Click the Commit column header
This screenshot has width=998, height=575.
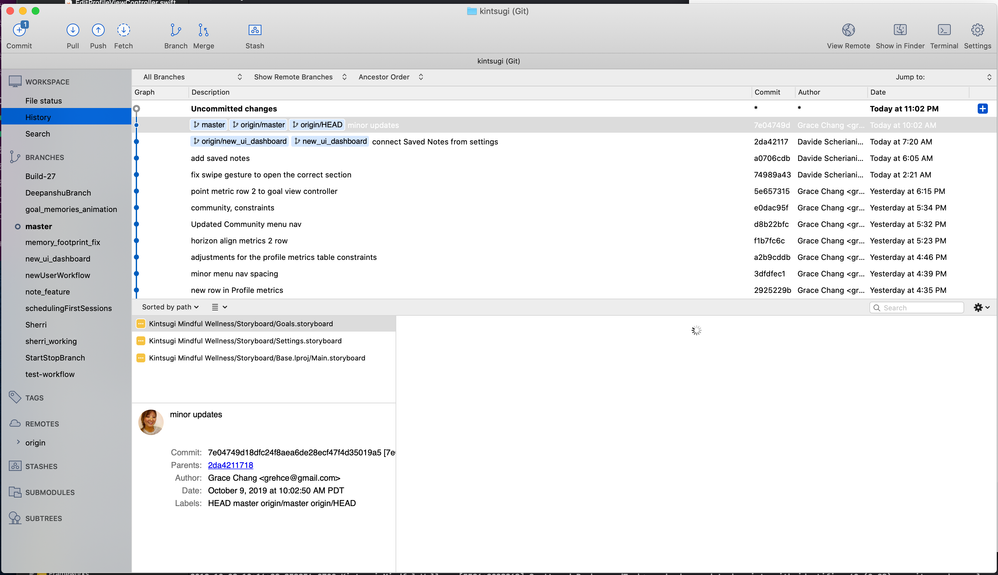tap(773, 92)
